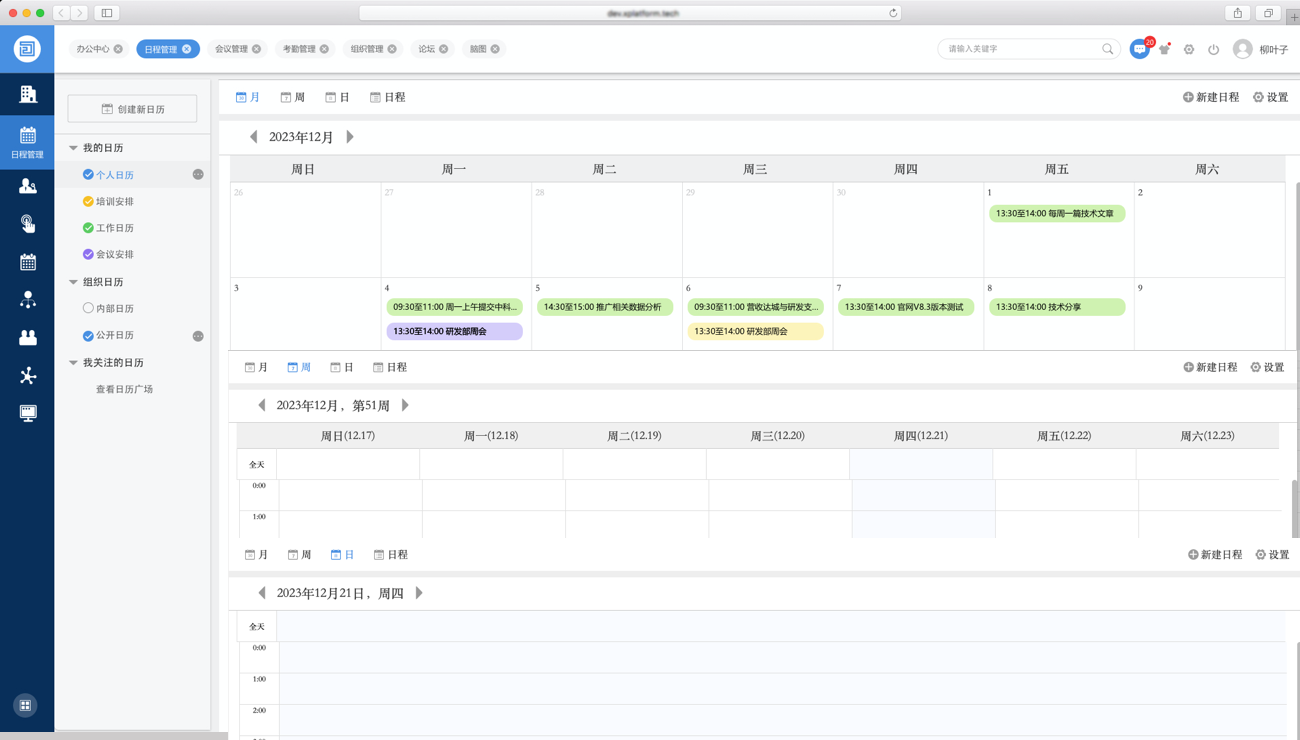The width and height of the screenshot is (1300, 740).
Task: Click the building icon in left sidebar
Action: click(27, 94)
